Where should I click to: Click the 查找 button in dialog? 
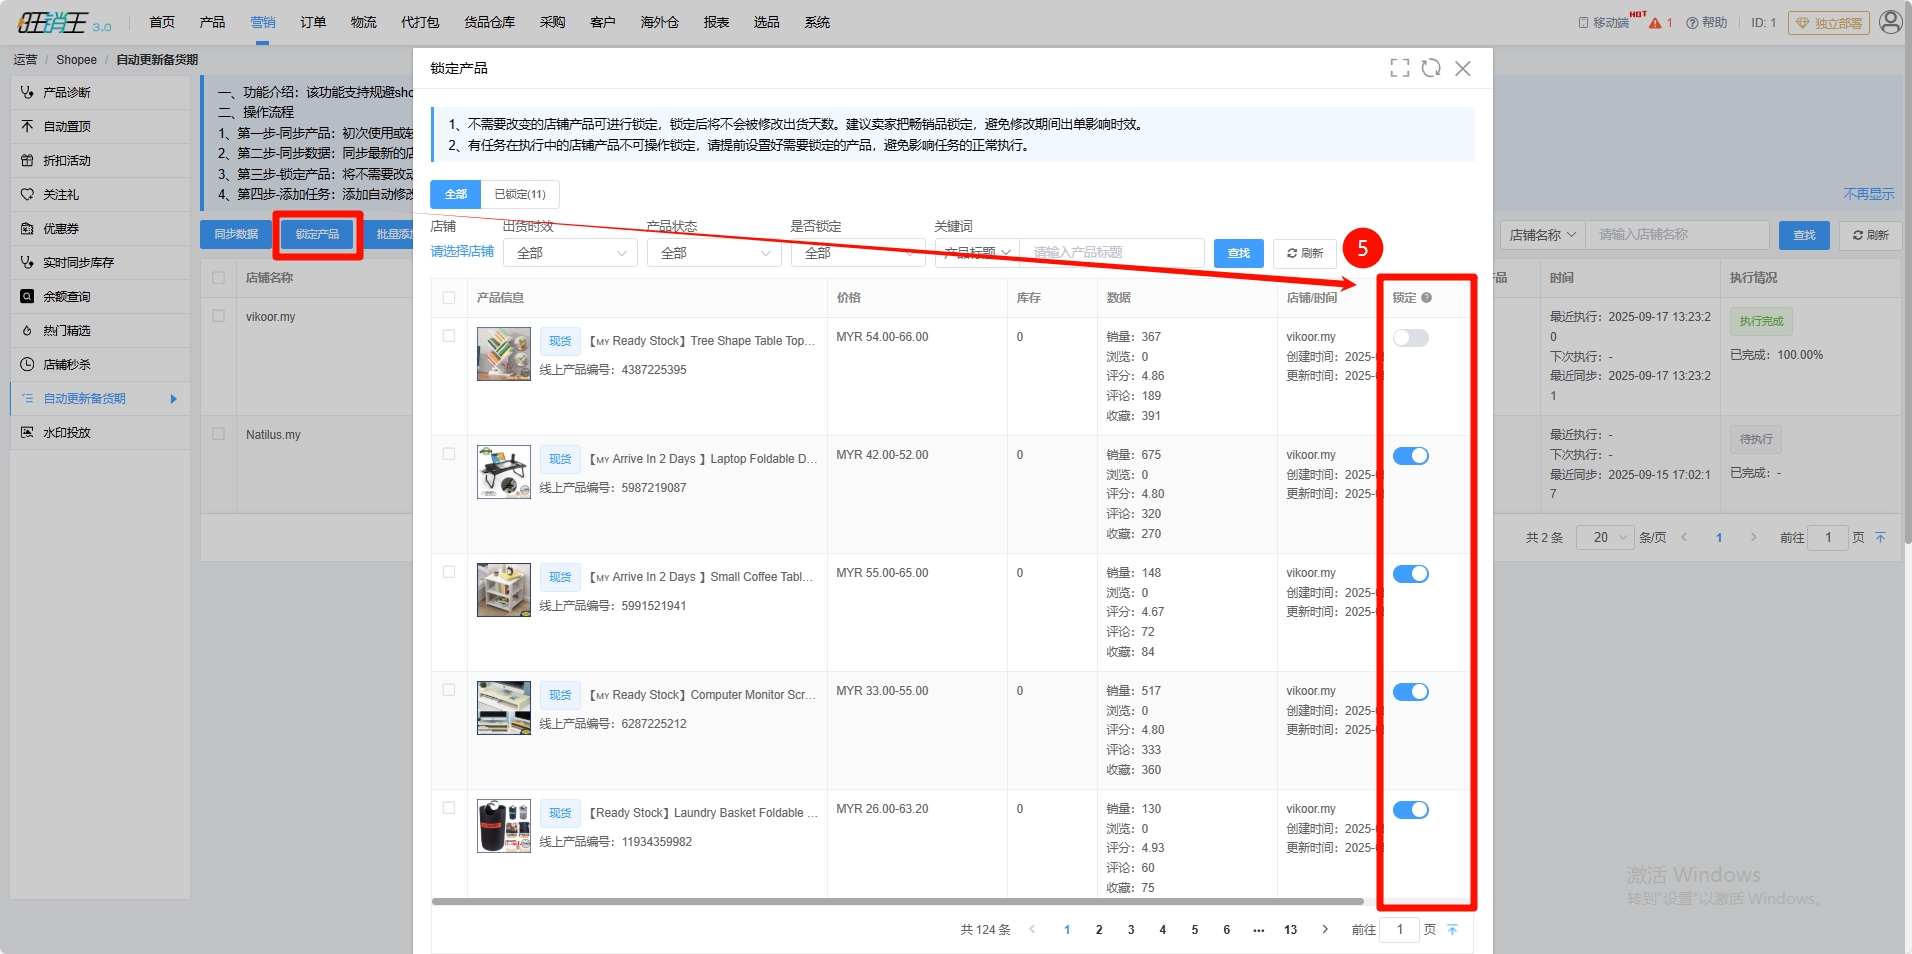click(1238, 253)
